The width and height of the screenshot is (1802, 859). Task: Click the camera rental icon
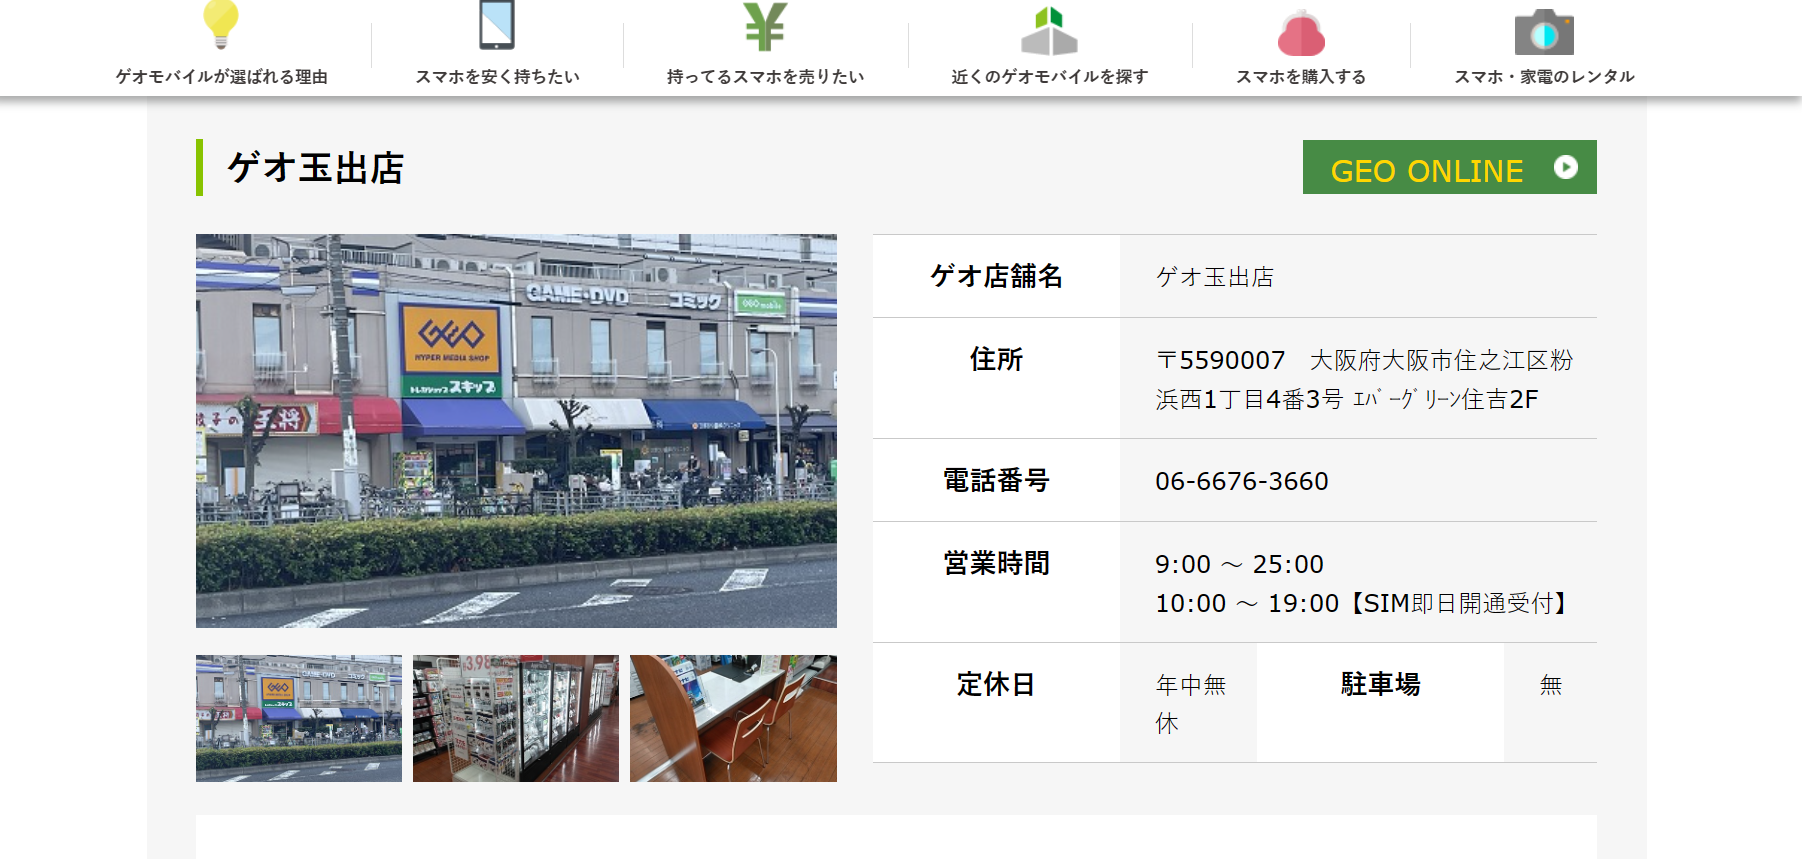[1544, 32]
